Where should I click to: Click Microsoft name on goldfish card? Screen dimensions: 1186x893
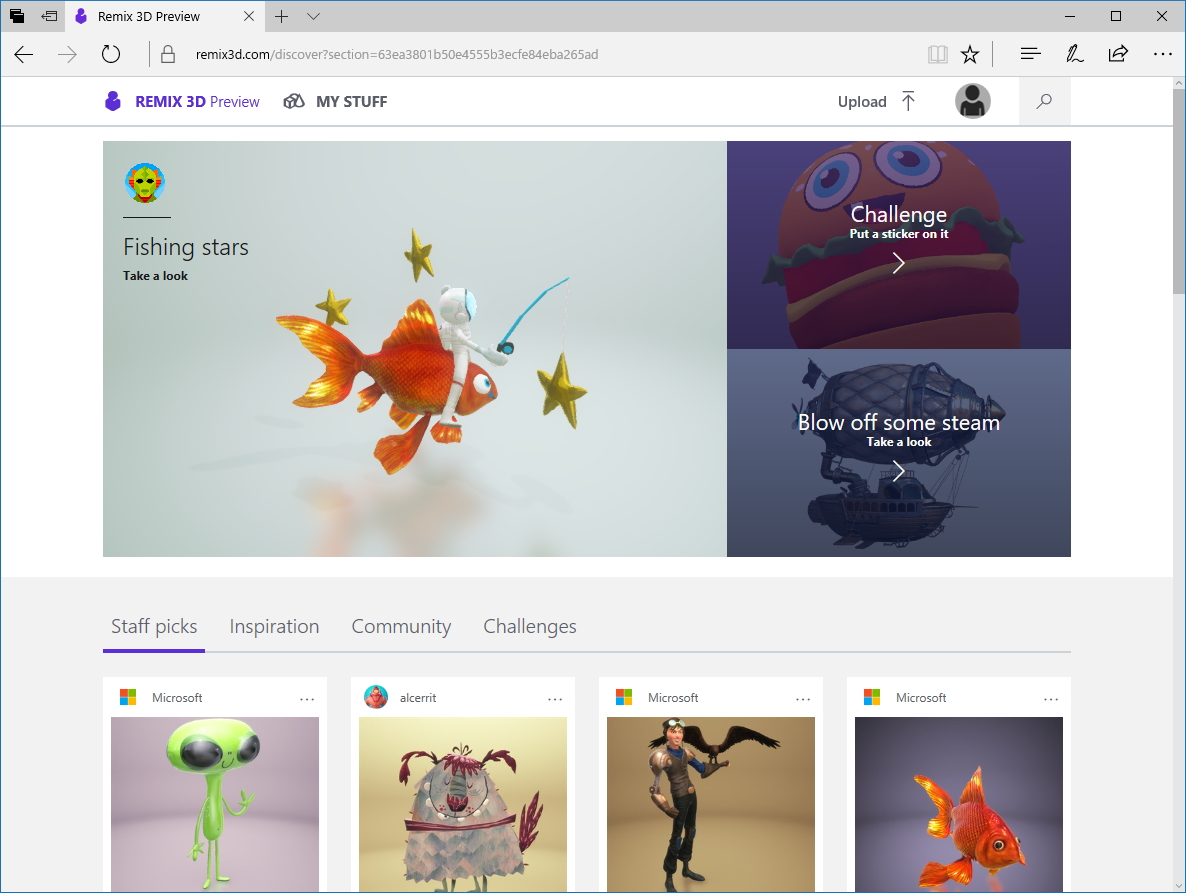921,698
